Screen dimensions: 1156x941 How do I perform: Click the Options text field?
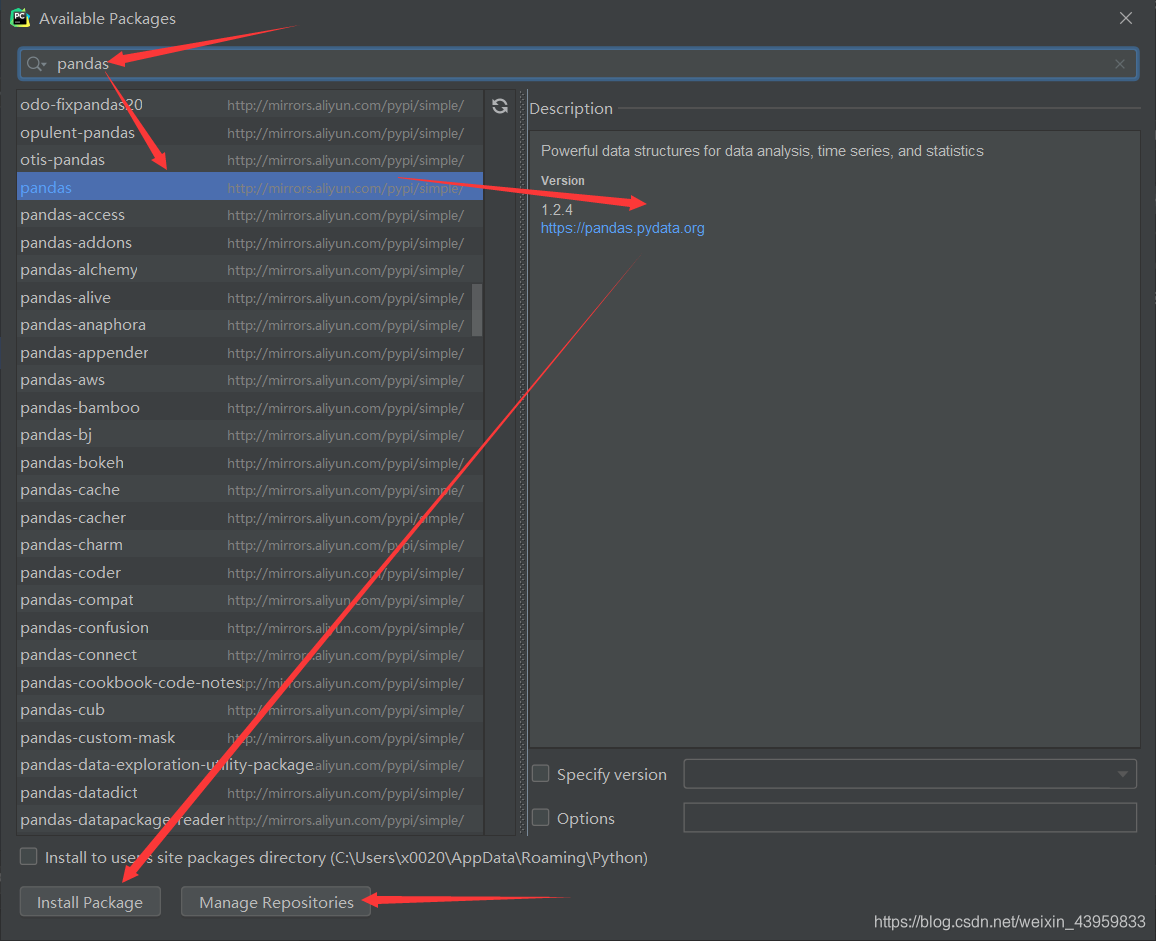tap(910, 818)
